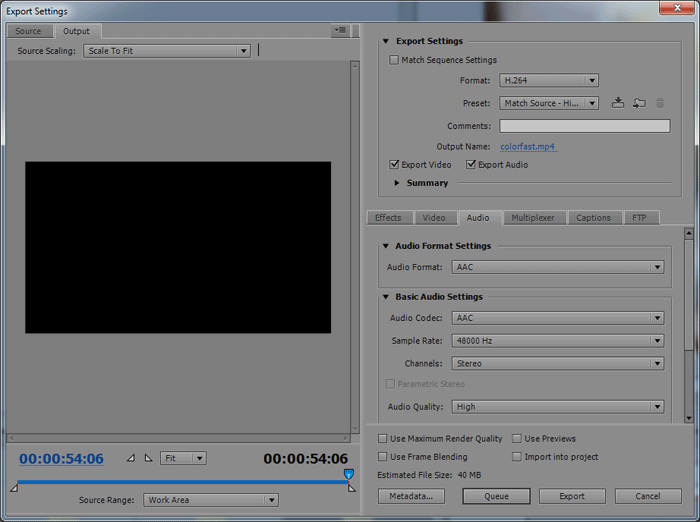Open the Audio Codec dropdown
700x522 pixels.
(x=558, y=318)
